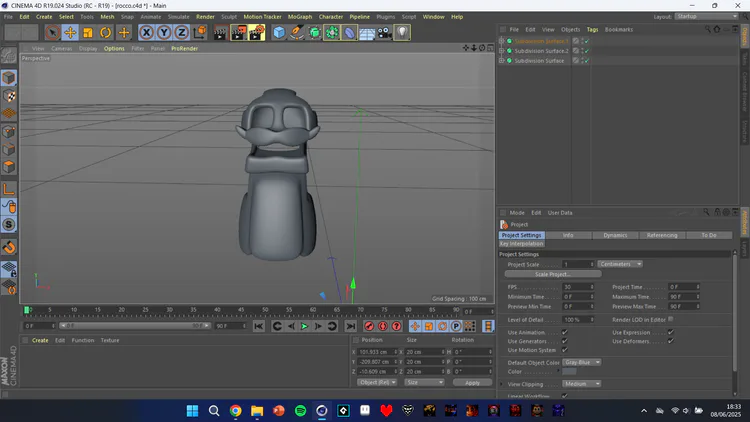The image size is (750, 422).
Task: Open Default Object Color dropdown
Action: coord(582,363)
